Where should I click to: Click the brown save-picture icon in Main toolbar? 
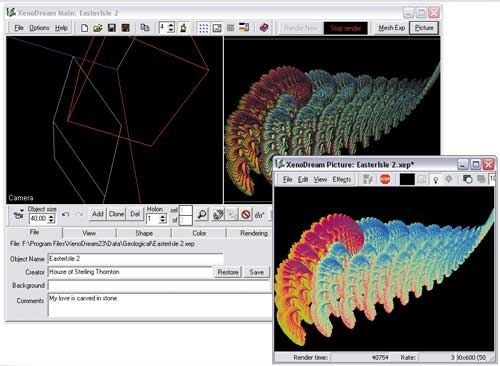pyautogui.click(x=125, y=28)
